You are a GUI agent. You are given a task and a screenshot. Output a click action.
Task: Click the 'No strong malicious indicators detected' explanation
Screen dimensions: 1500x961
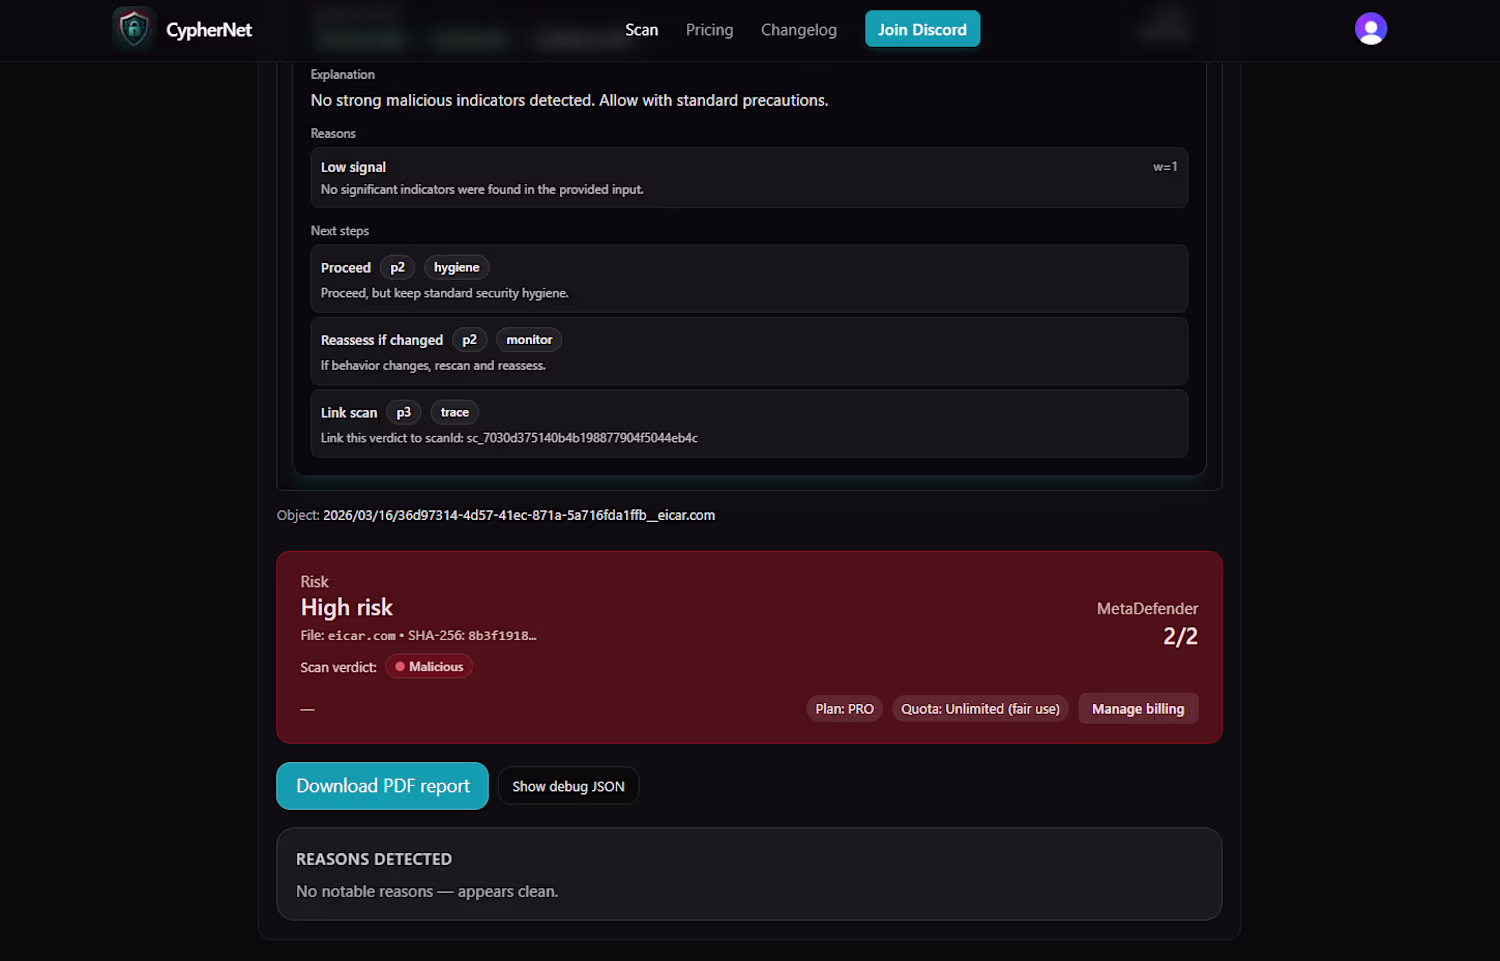tap(569, 100)
